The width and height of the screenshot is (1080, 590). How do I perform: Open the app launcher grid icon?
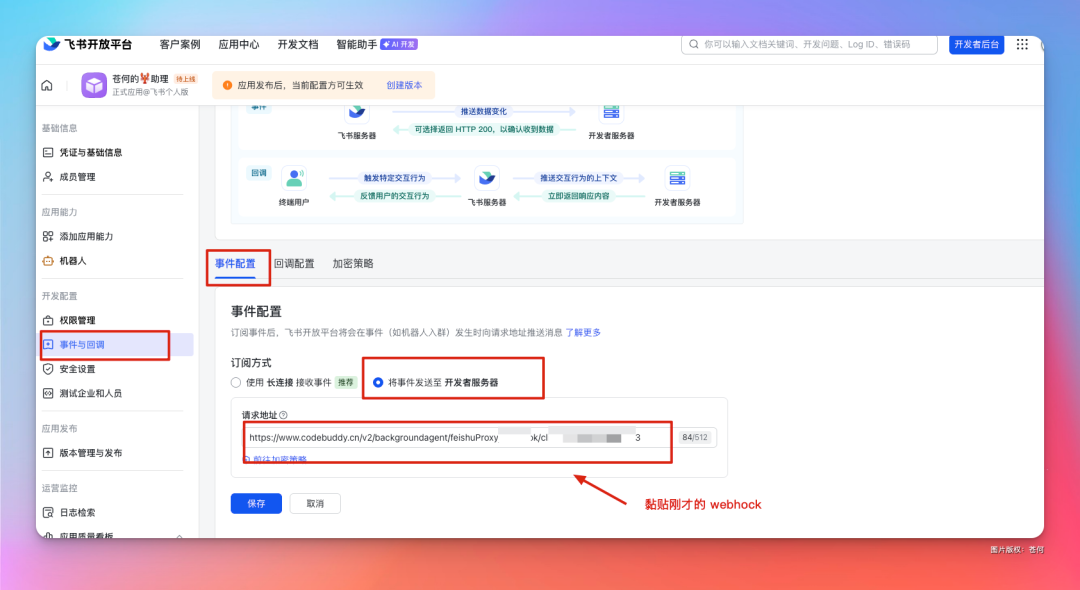tap(1022, 43)
